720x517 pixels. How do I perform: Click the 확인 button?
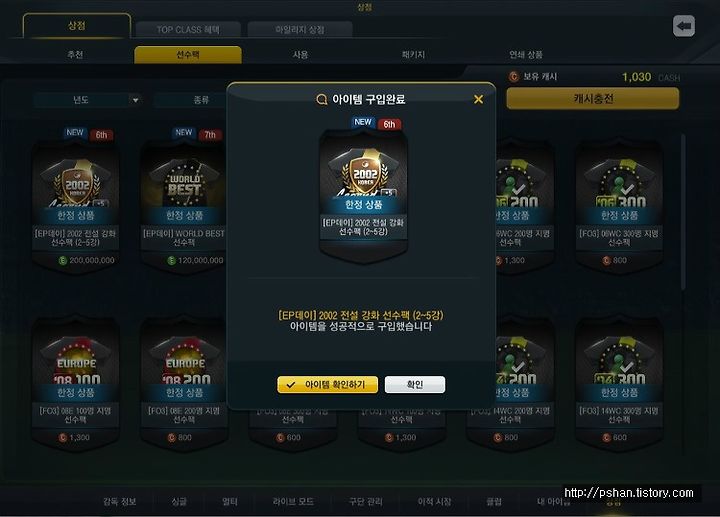(x=415, y=384)
